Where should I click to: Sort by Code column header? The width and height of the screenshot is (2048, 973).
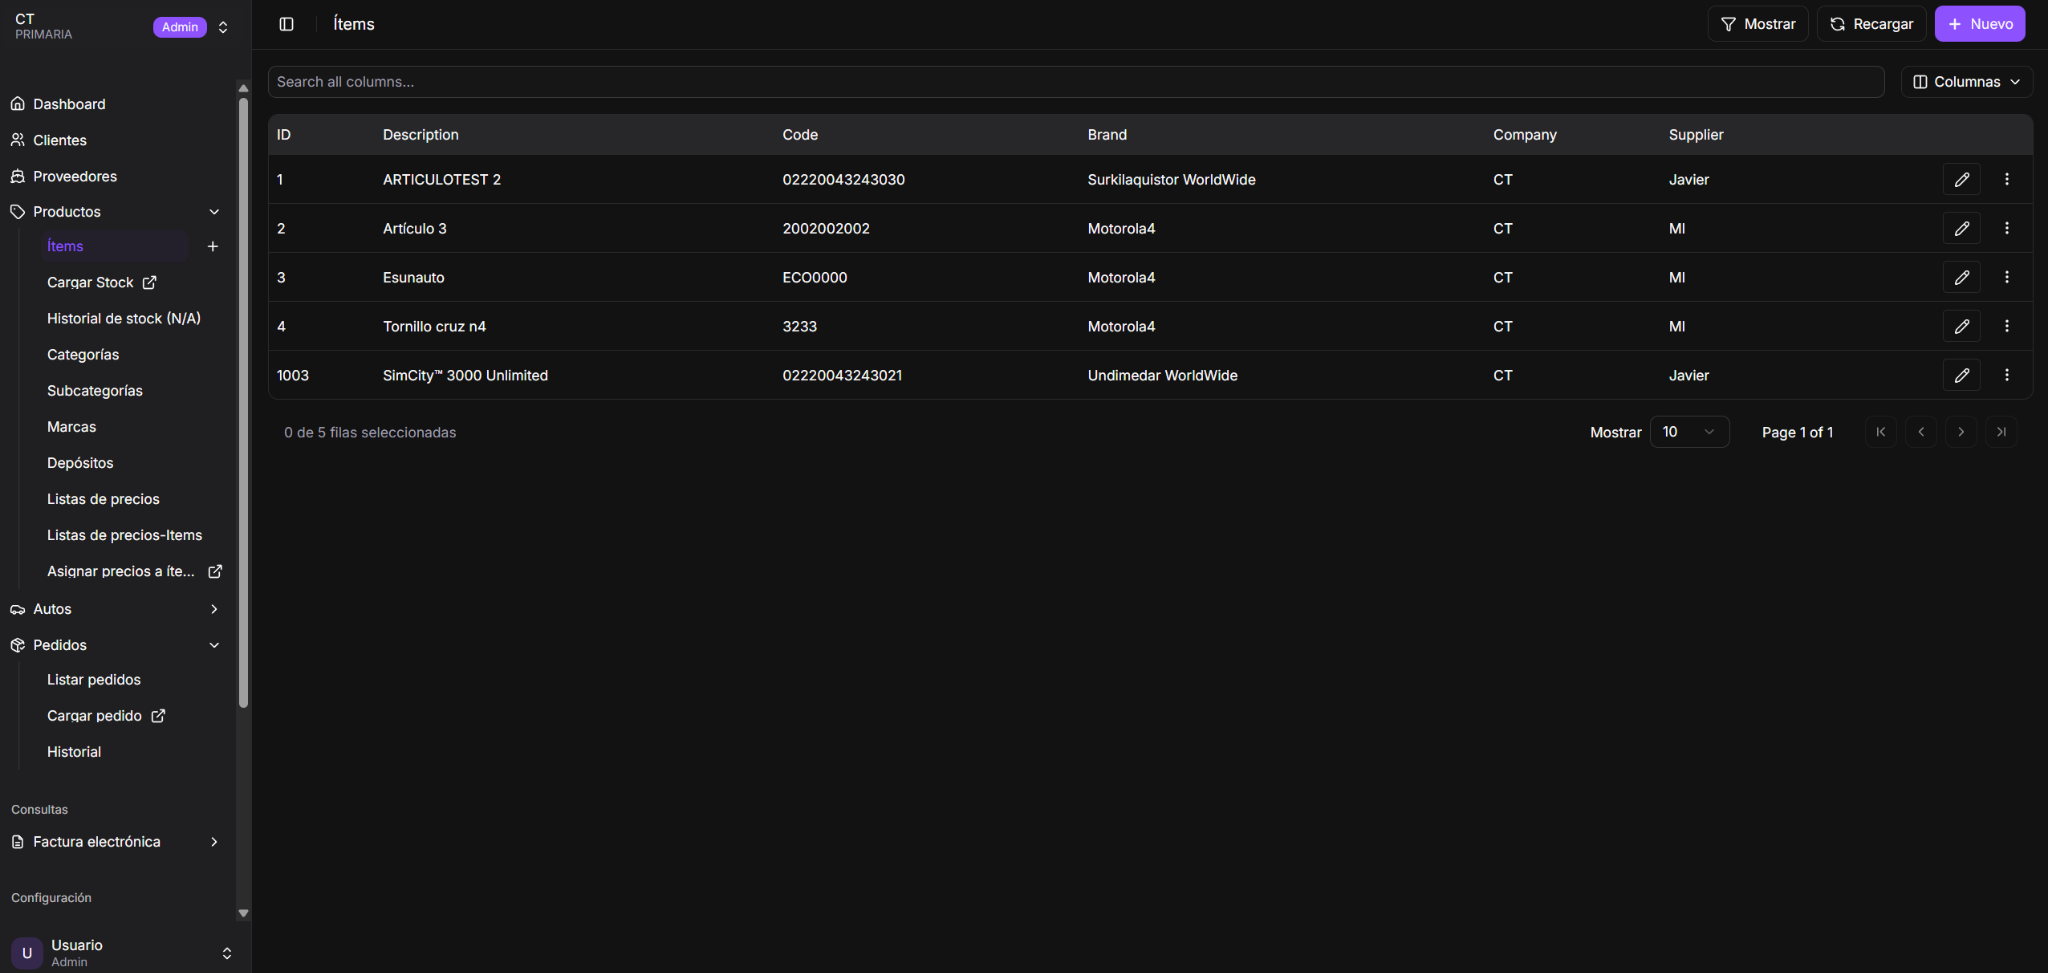[x=800, y=135]
